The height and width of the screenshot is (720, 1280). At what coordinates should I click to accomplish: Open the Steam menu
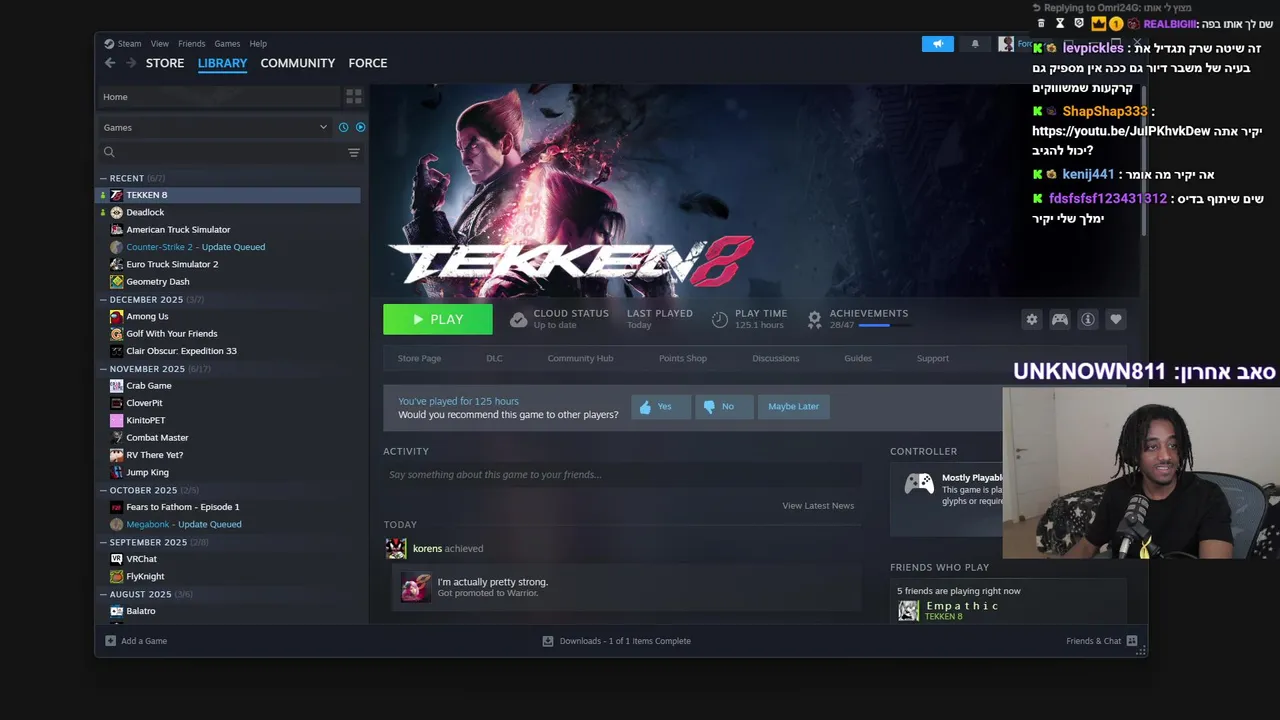(129, 44)
